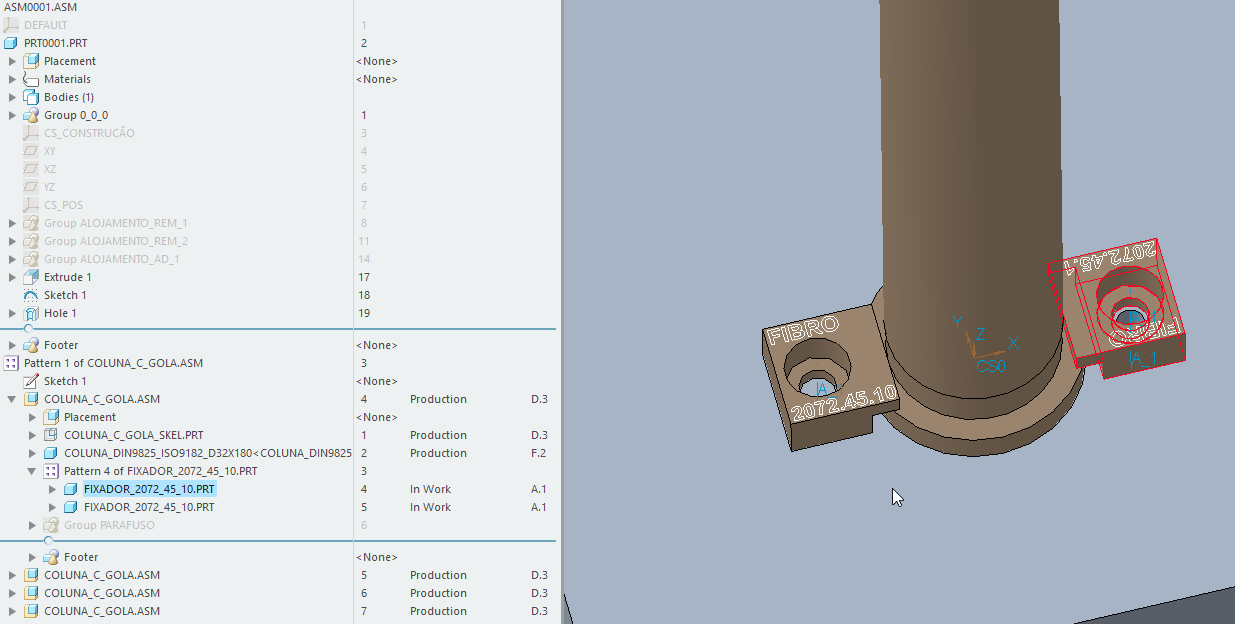Click the Bodies (1) folder icon
The image size is (1235, 624).
pyautogui.click(x=31, y=97)
